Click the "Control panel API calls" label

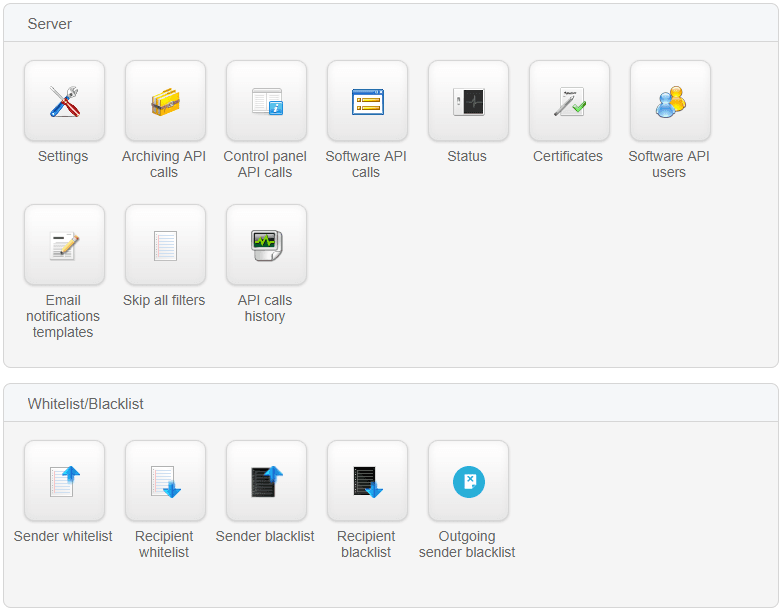click(x=265, y=164)
